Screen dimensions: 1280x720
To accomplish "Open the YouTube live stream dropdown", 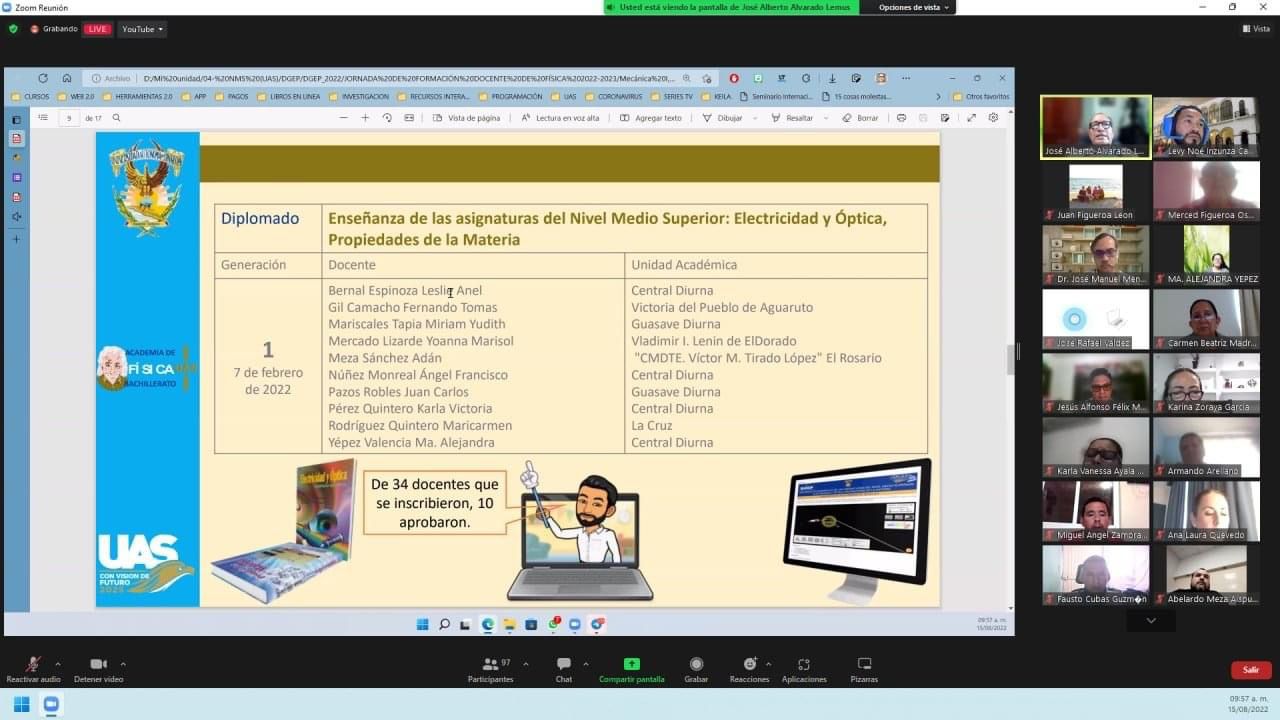I will click(x=142, y=29).
